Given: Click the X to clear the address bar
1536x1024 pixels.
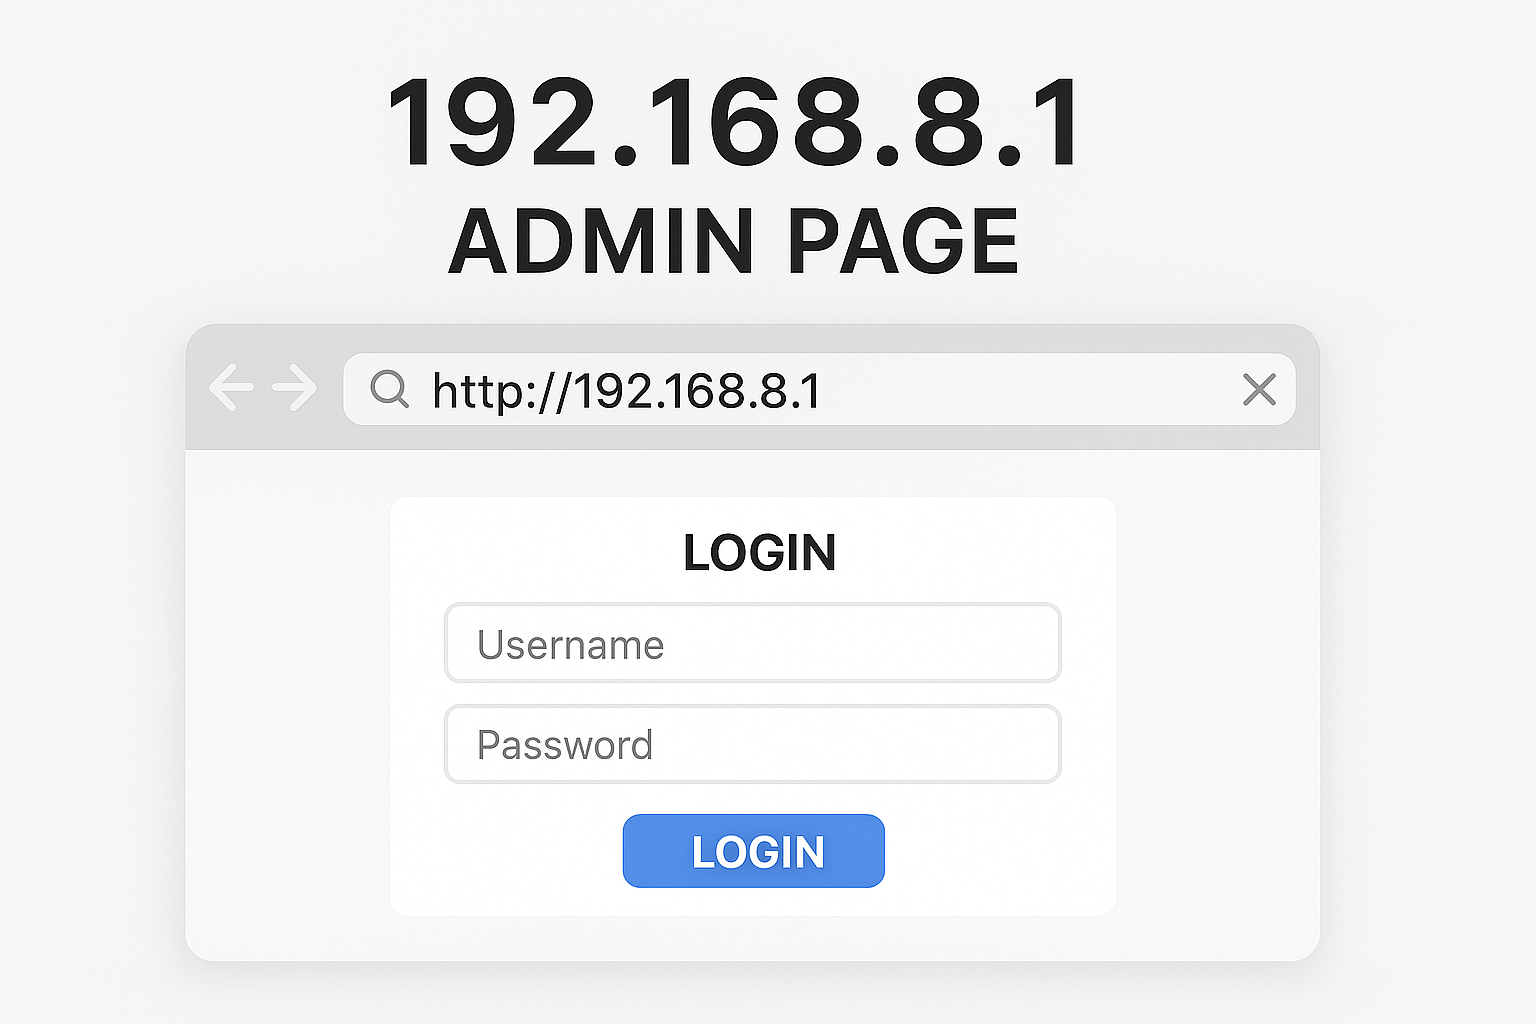Looking at the screenshot, I should 1259,390.
